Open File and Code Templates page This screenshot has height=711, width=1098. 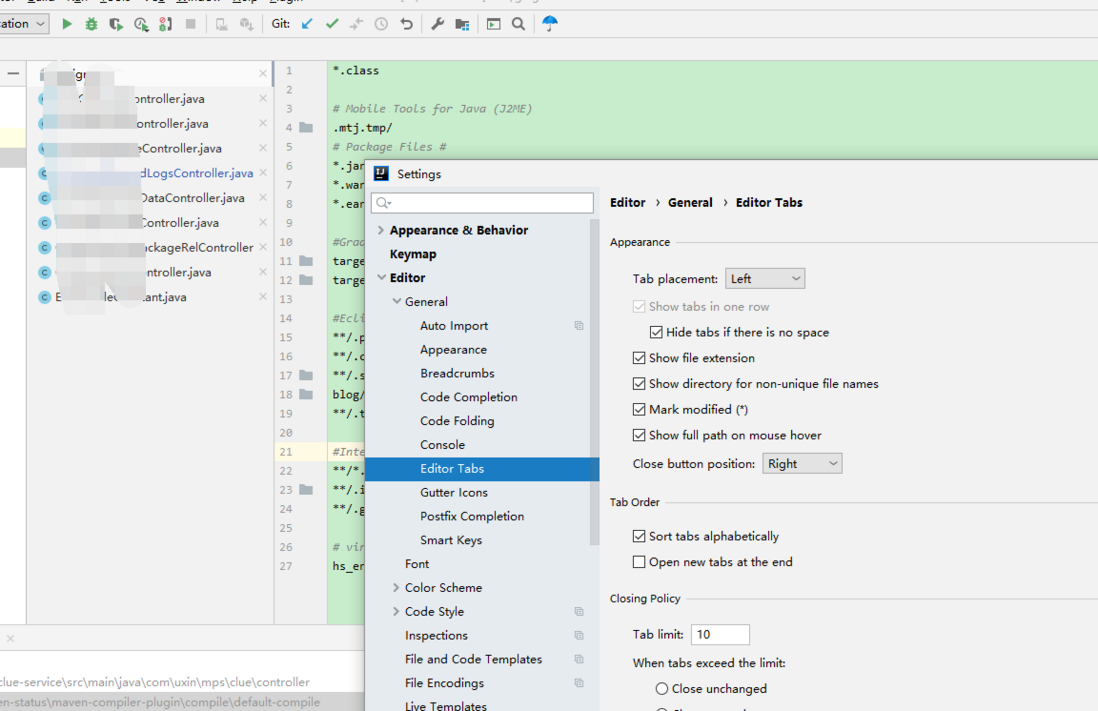coord(473,658)
